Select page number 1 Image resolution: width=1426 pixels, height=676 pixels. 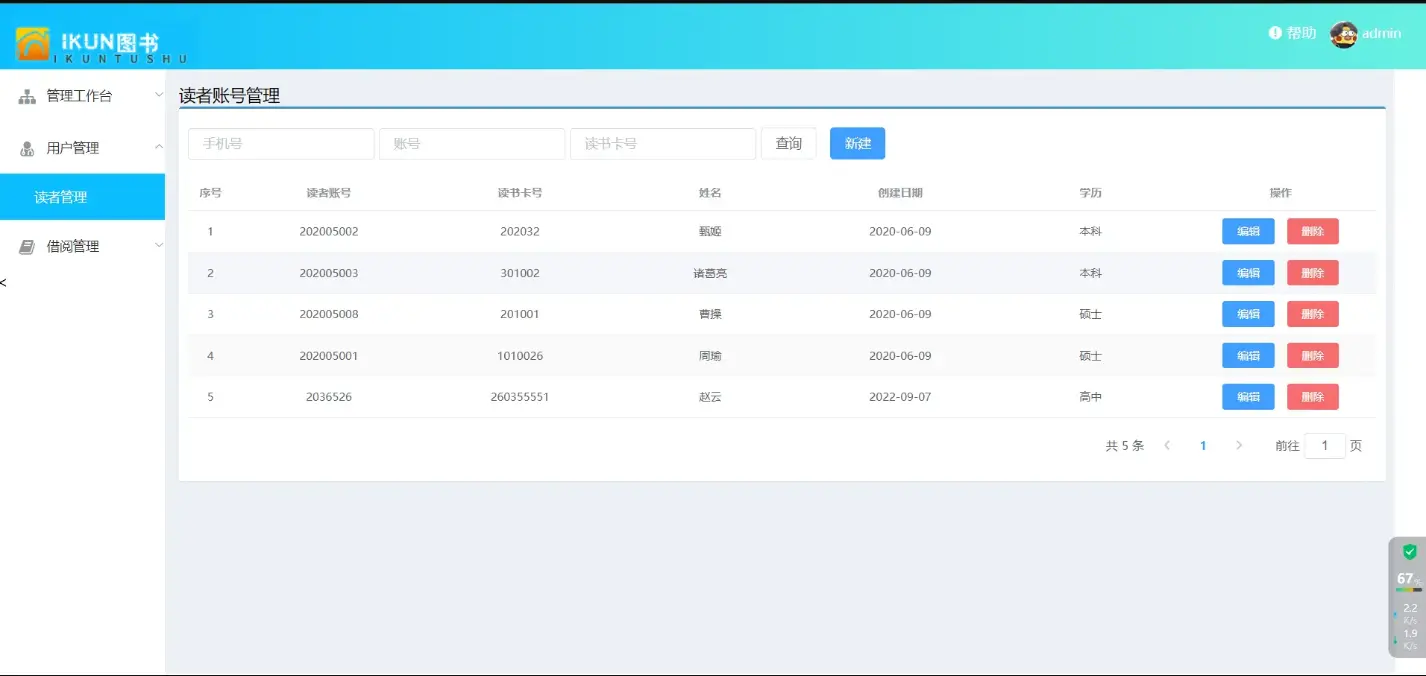point(1203,446)
